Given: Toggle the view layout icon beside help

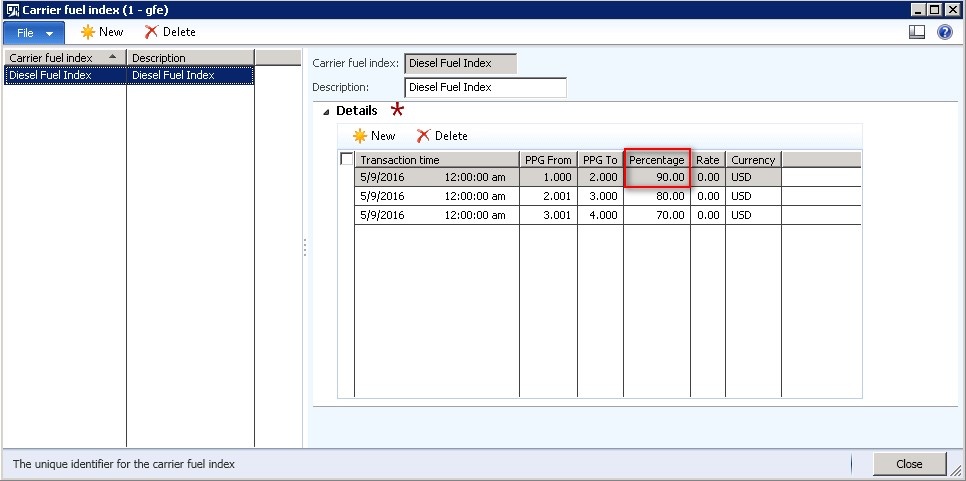Looking at the screenshot, I should [917, 32].
